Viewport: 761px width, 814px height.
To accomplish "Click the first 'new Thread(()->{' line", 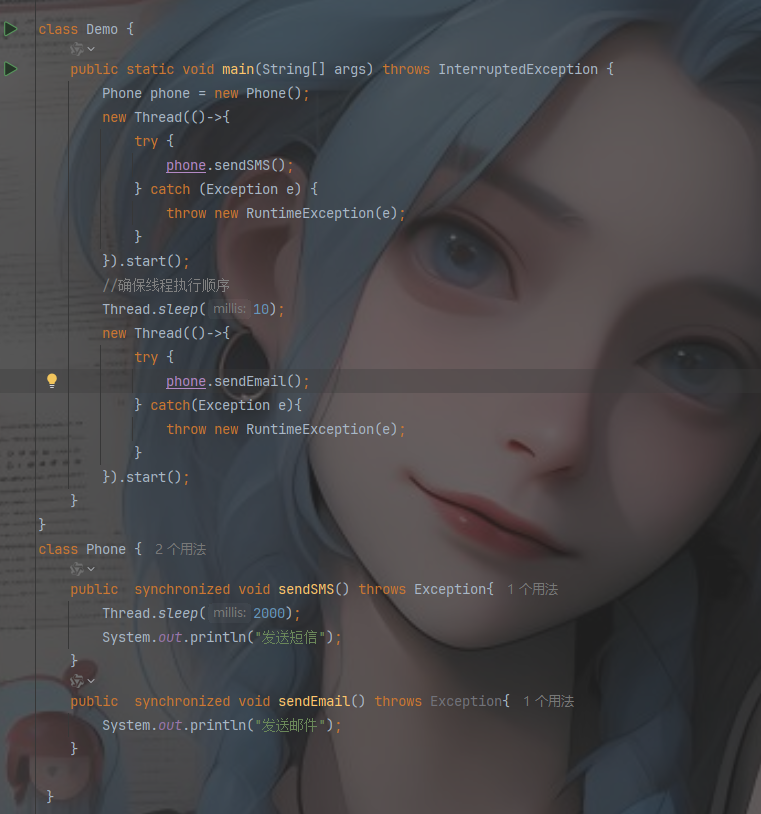I will [x=166, y=117].
